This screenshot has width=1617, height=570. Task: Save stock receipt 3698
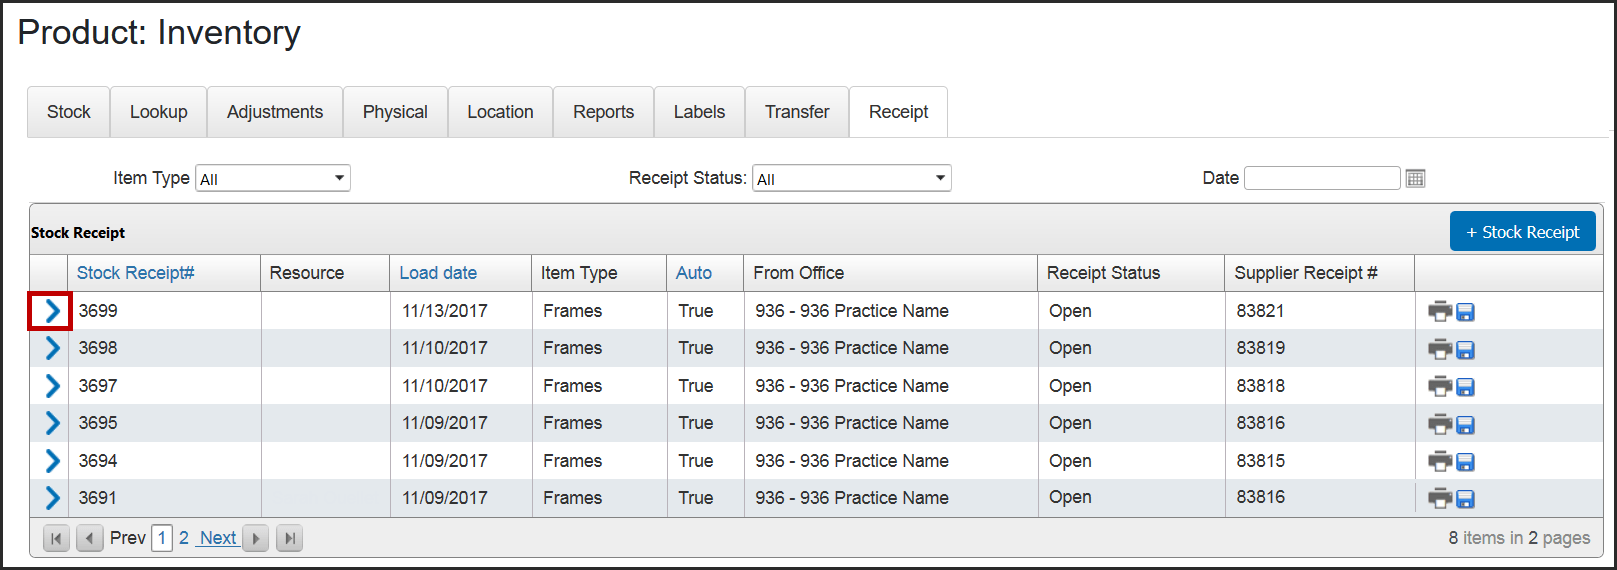click(1465, 349)
